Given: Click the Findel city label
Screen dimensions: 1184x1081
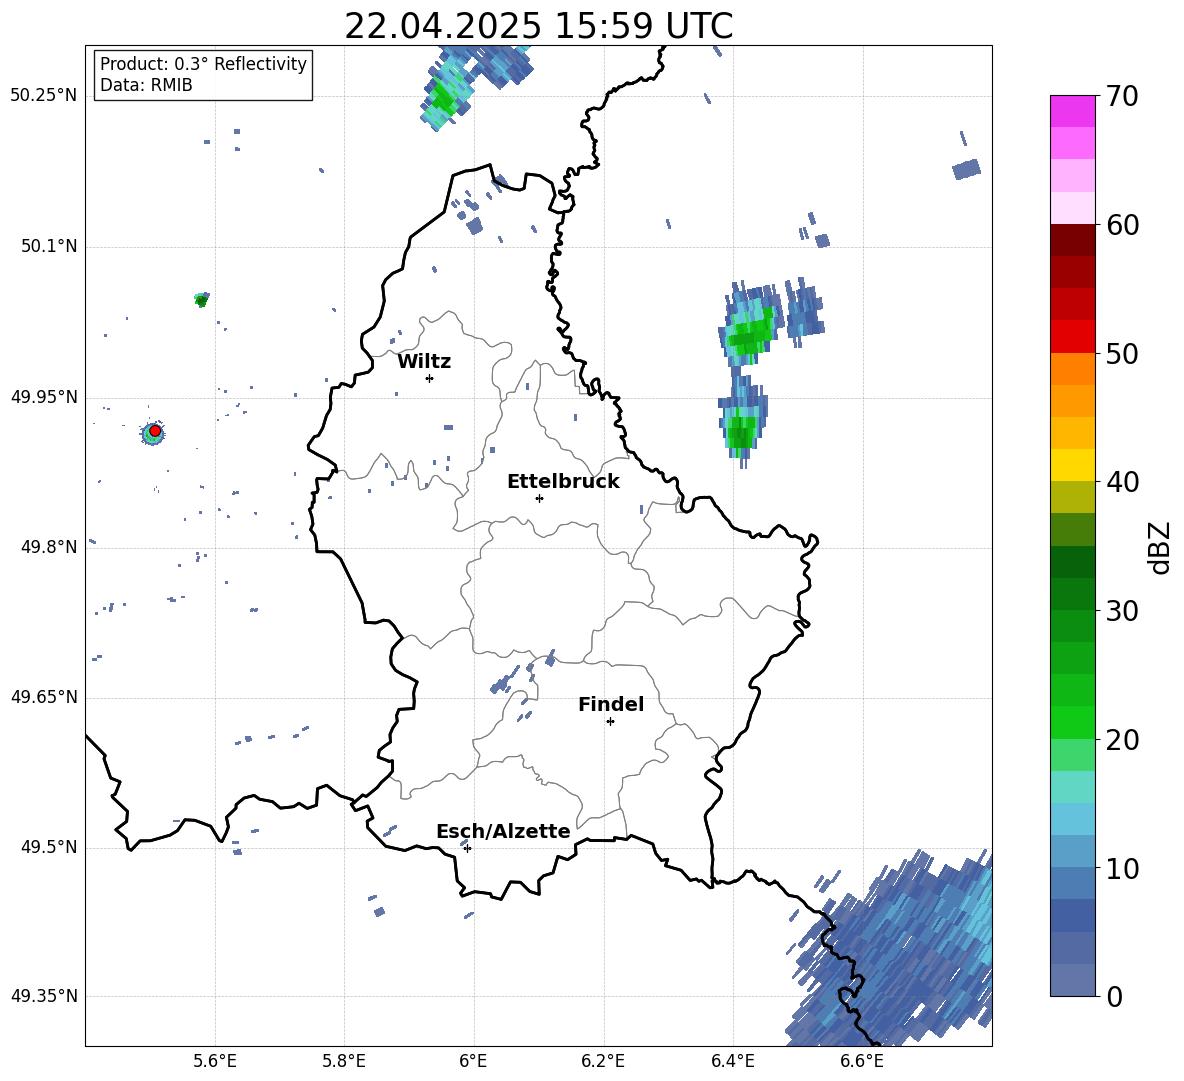Looking at the screenshot, I should [x=611, y=704].
